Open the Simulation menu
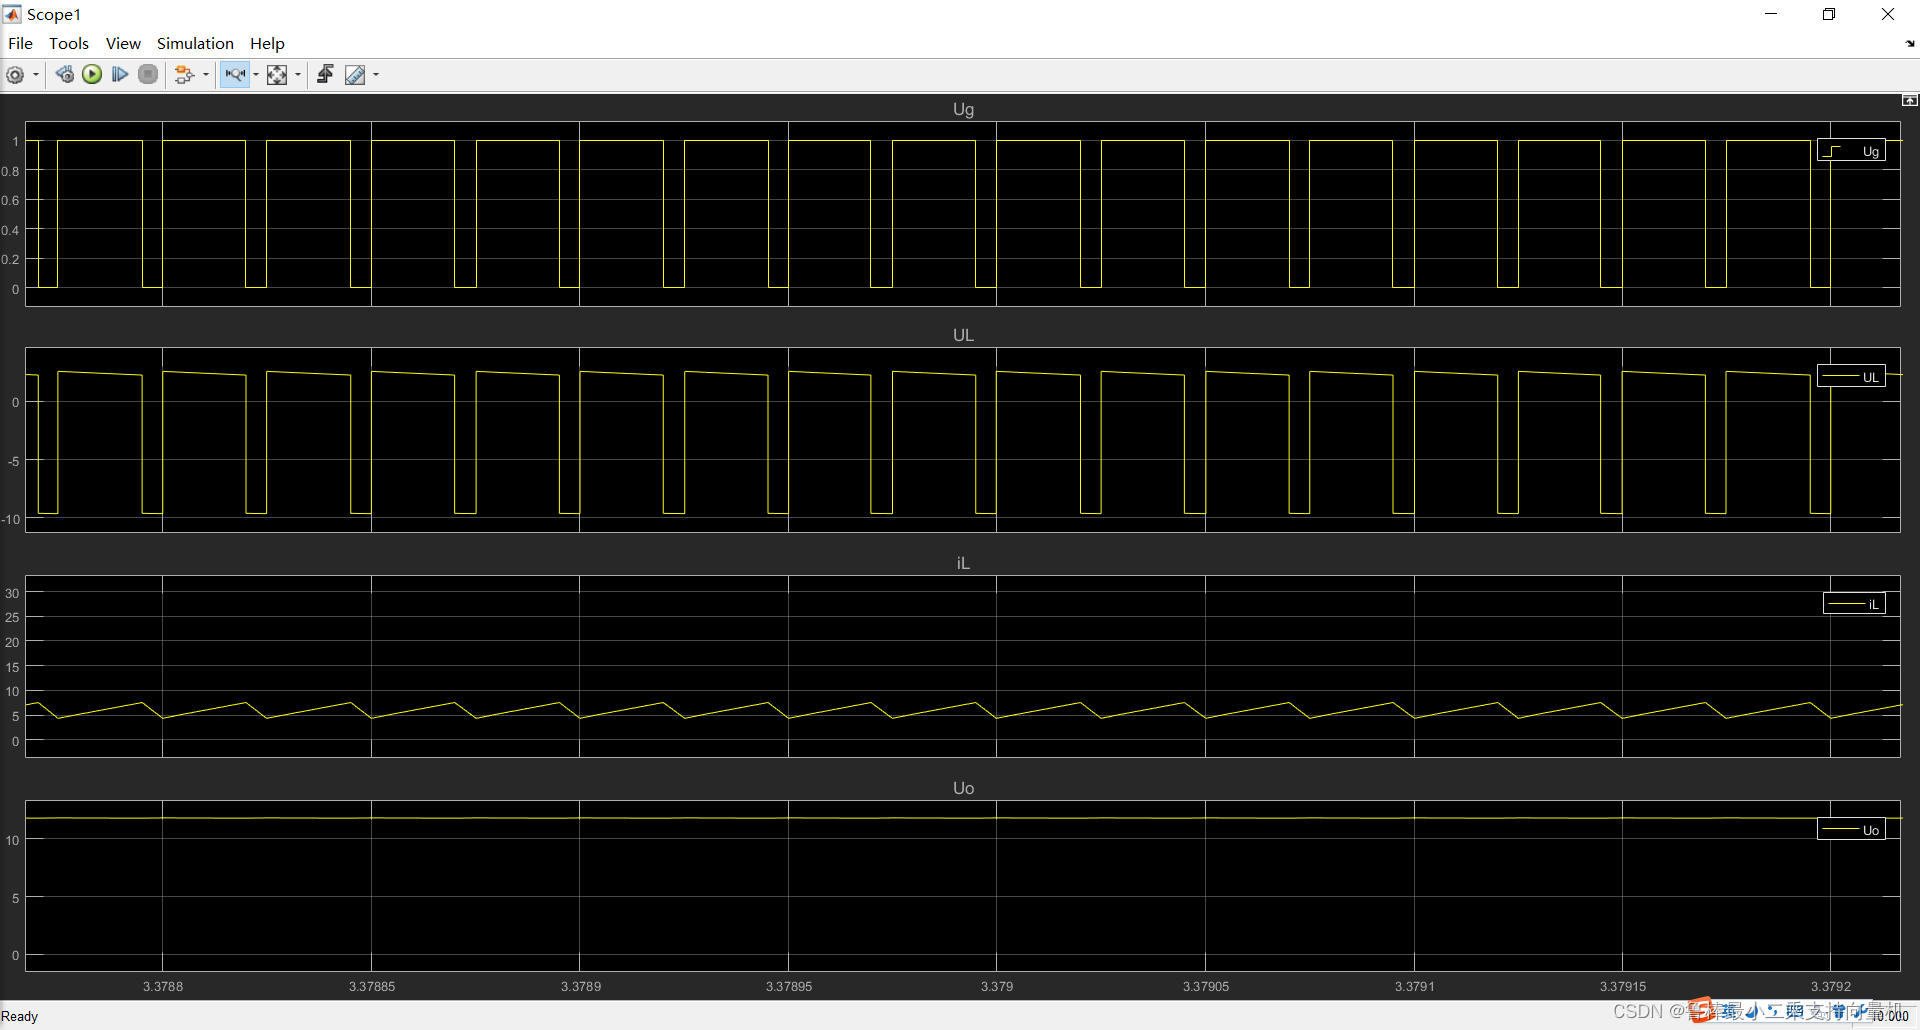This screenshot has height=1030, width=1920. tap(195, 43)
